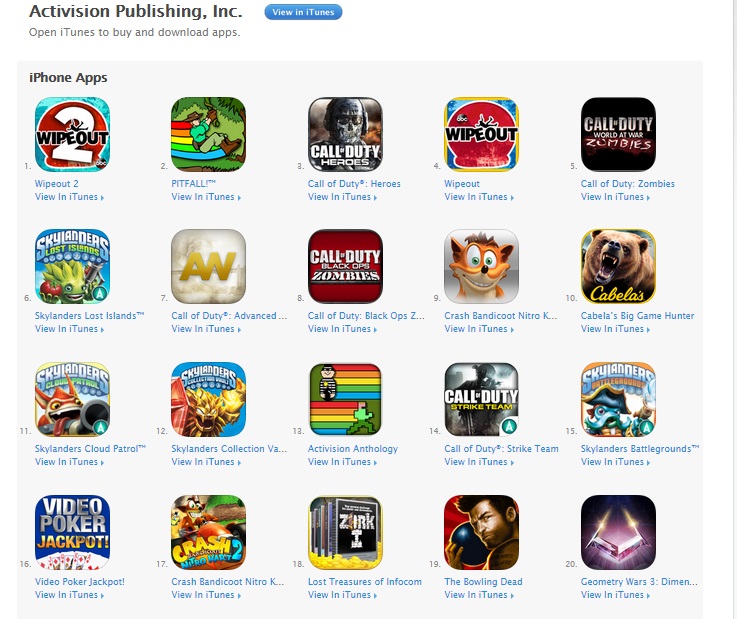Click View In iTunes under Skylanders Battlegrounds

pyautogui.click(x=615, y=462)
